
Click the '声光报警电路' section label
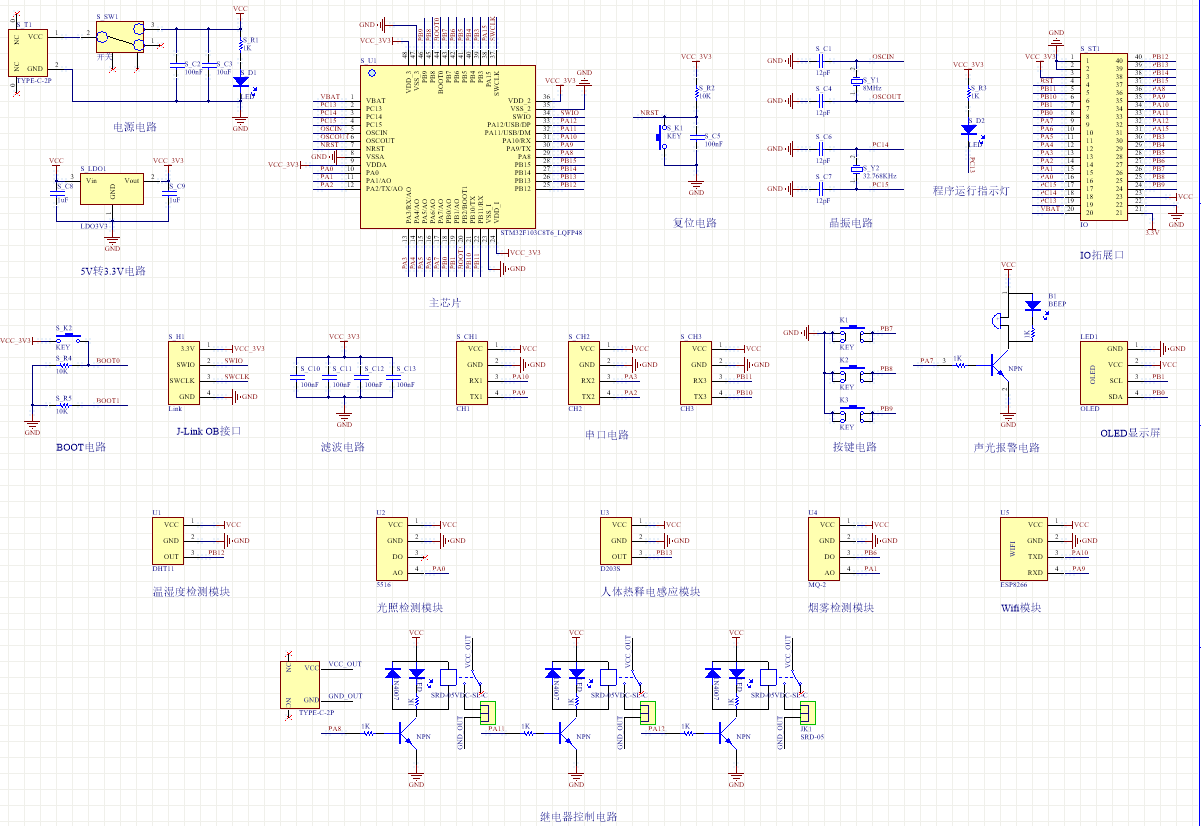[x=1007, y=447]
